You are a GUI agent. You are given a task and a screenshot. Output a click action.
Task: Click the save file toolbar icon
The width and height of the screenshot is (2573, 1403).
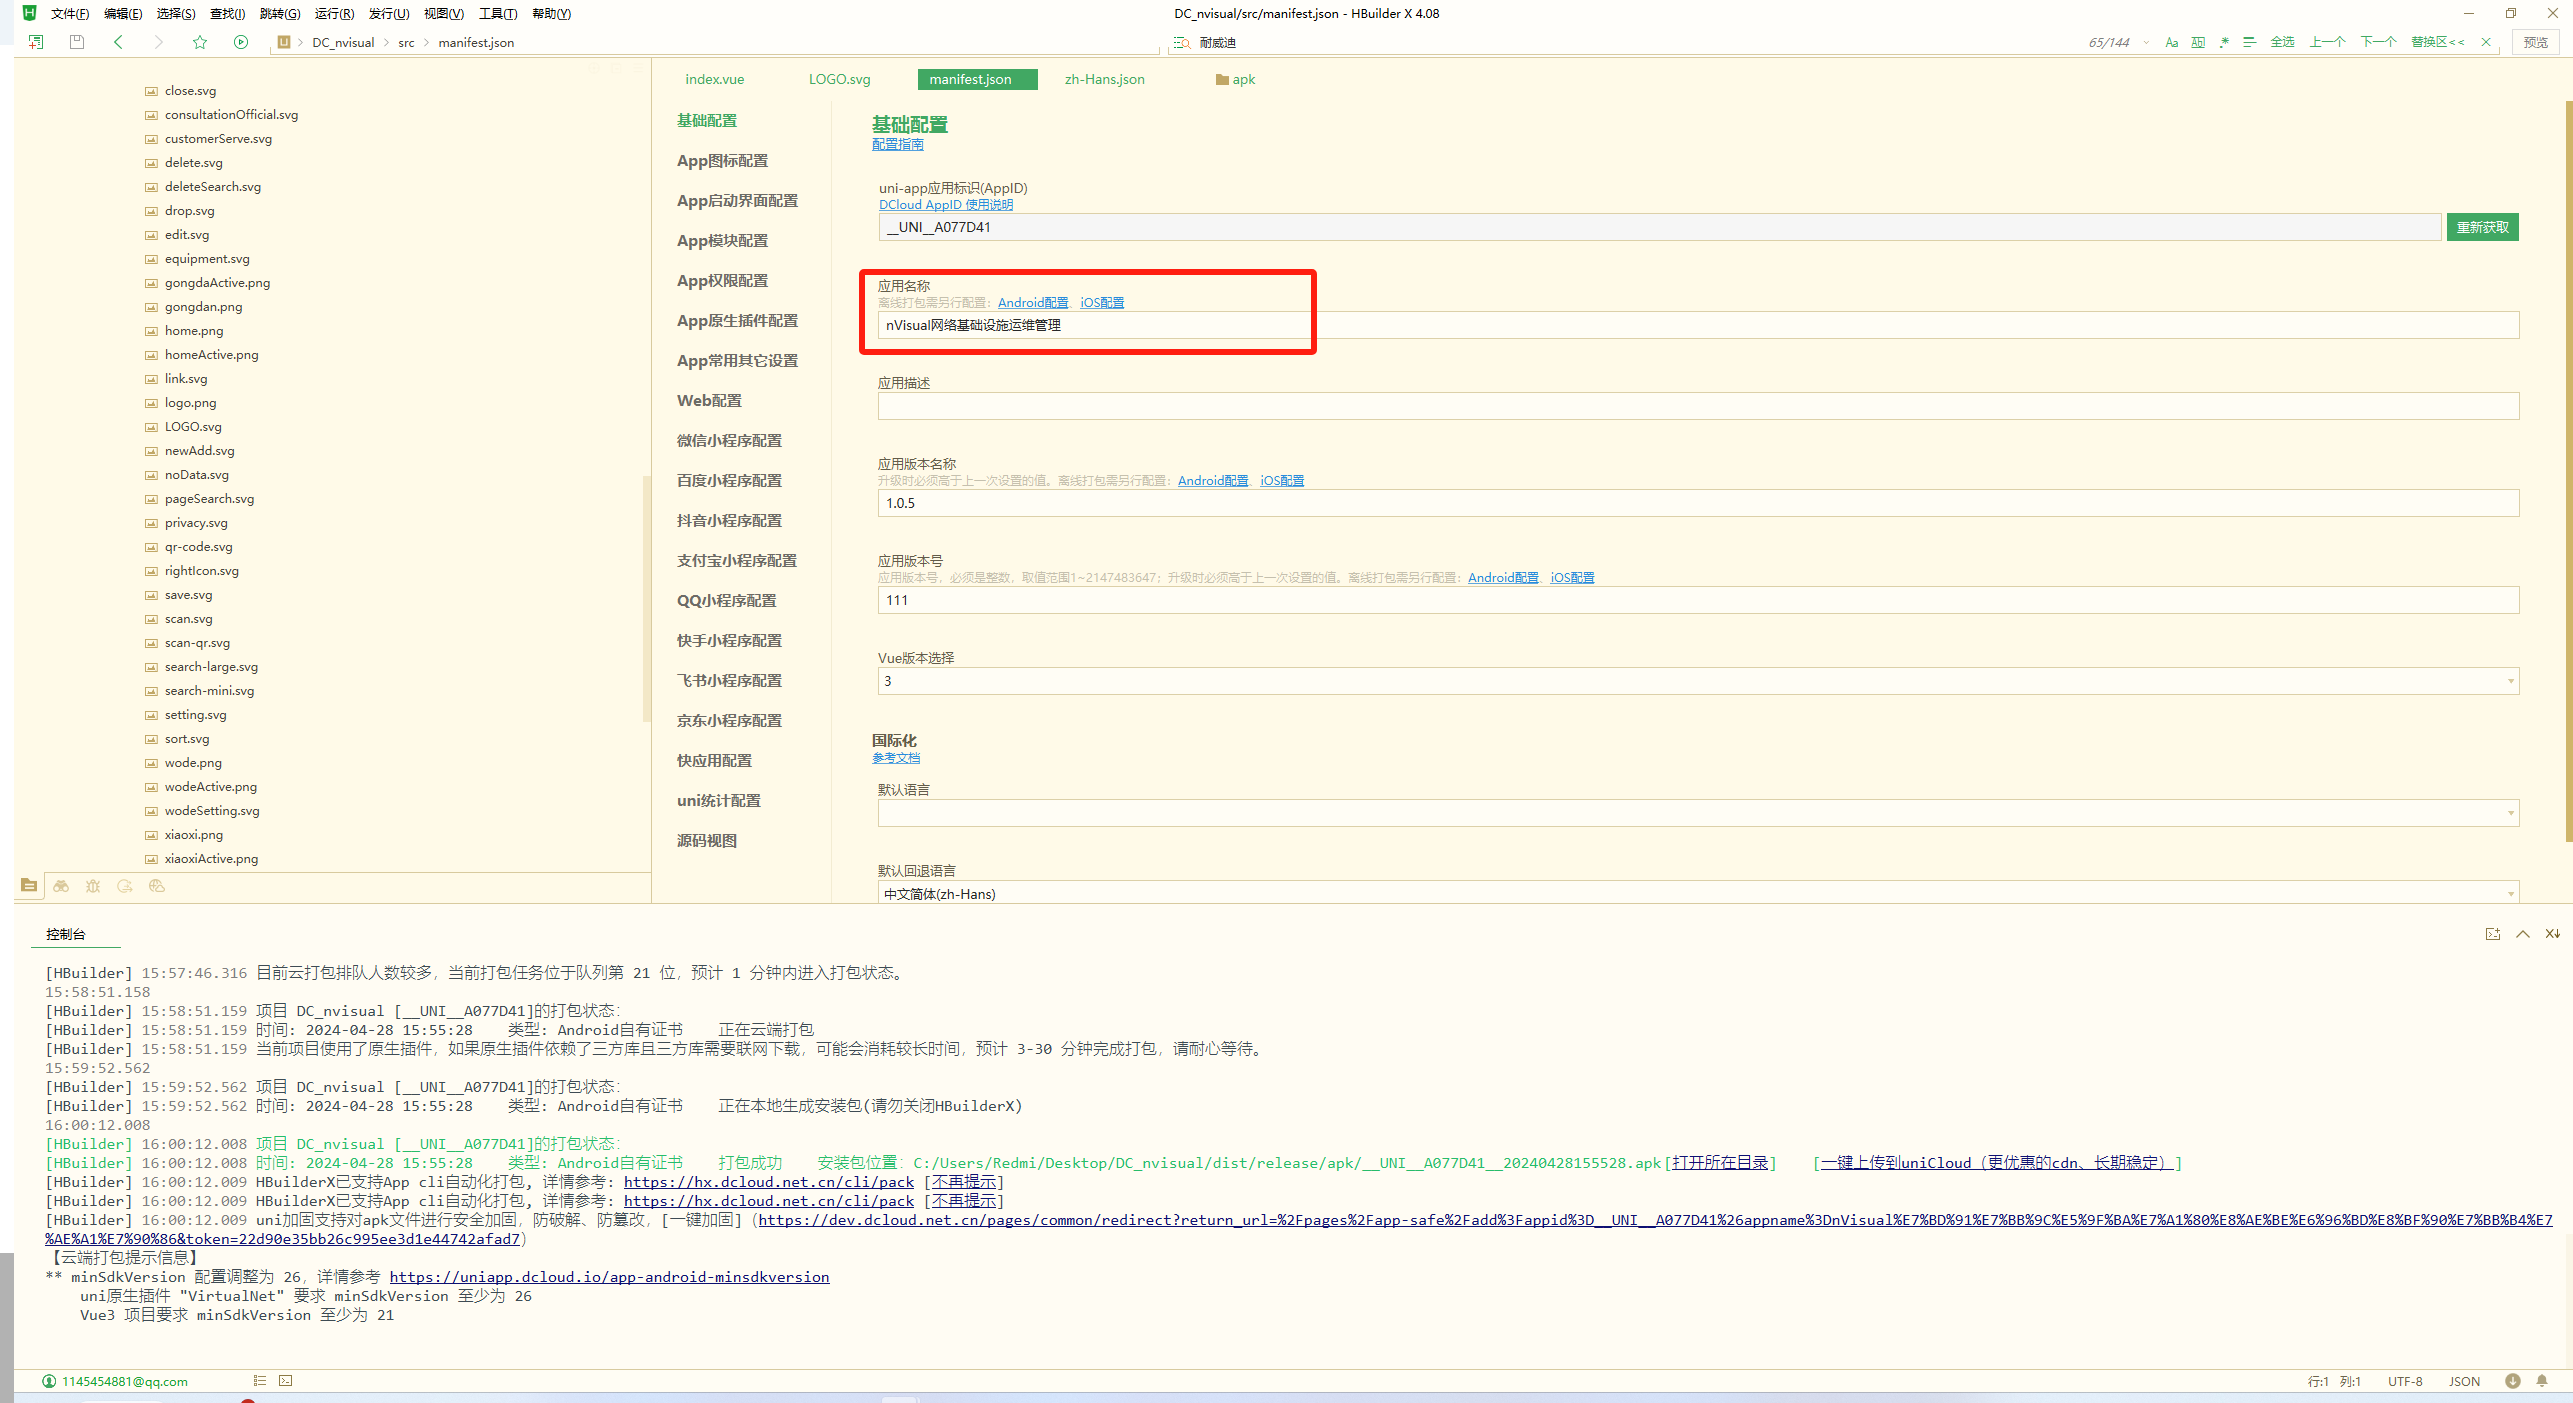[x=77, y=42]
